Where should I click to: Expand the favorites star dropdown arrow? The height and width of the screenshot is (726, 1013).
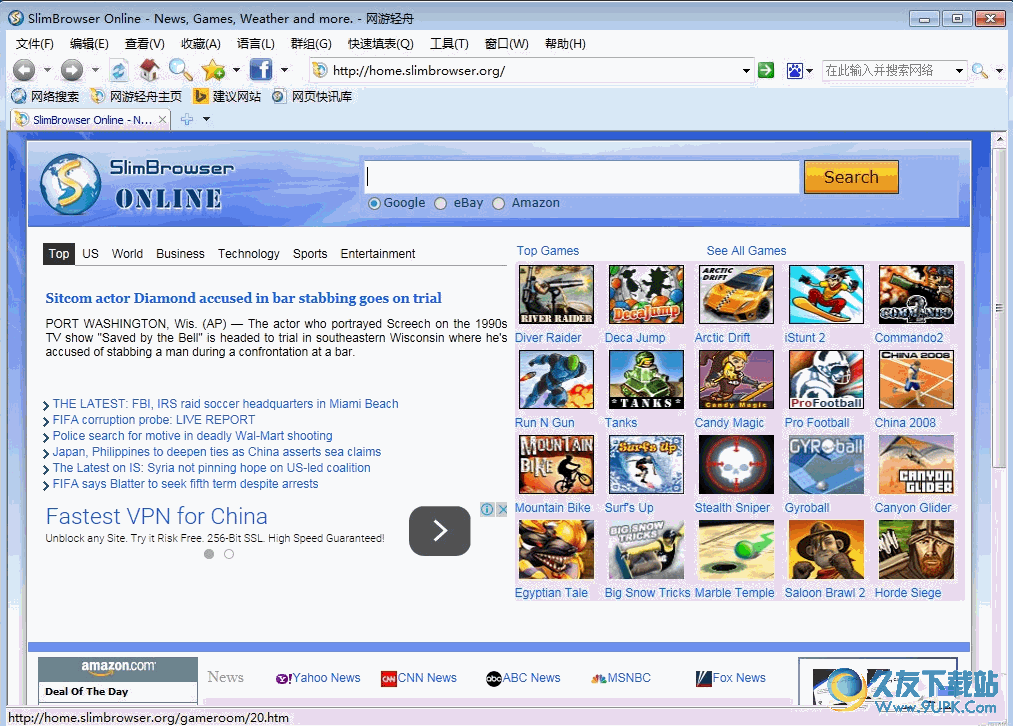(x=236, y=70)
